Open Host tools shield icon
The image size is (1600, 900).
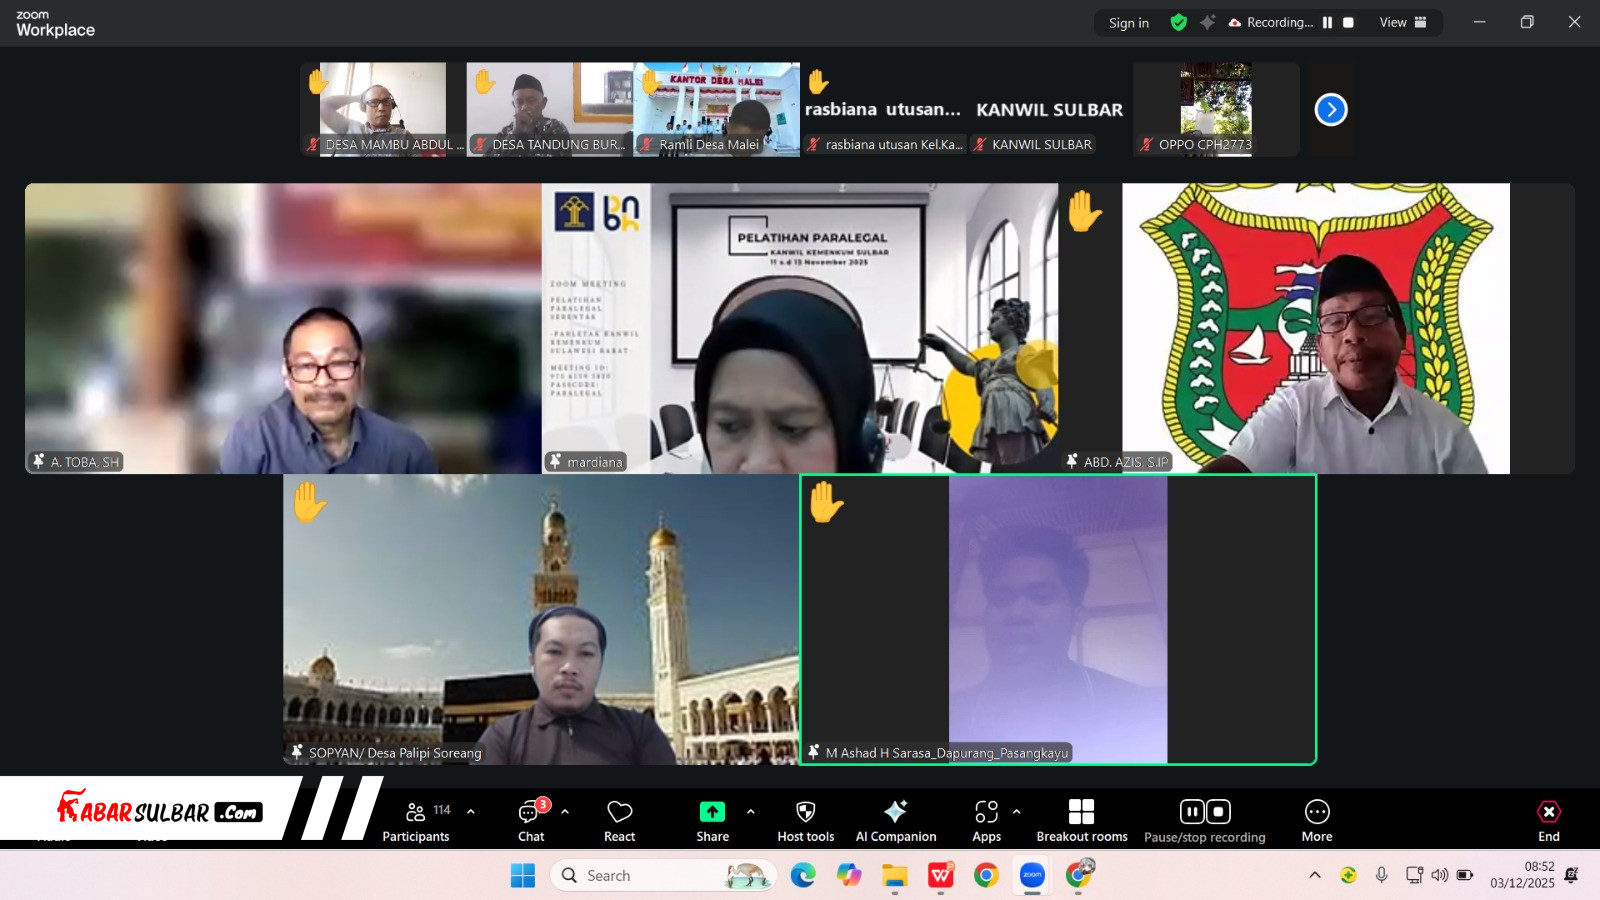[805, 821]
